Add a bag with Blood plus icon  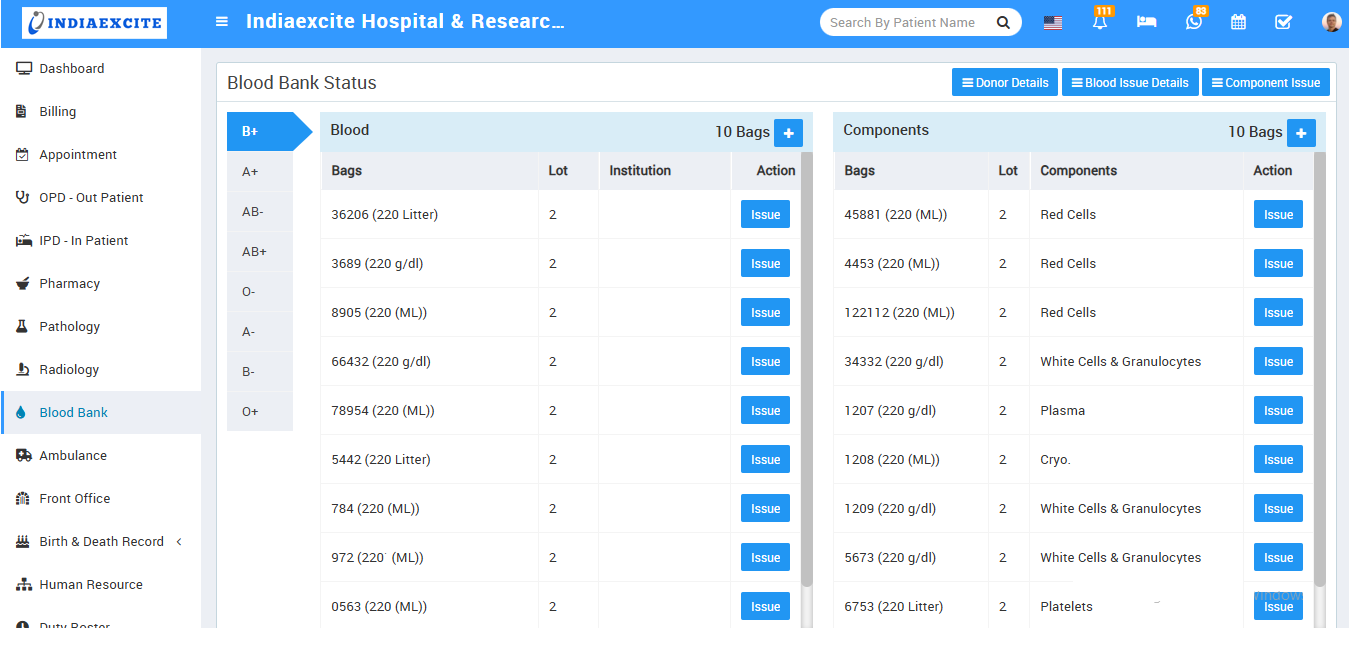coord(788,133)
